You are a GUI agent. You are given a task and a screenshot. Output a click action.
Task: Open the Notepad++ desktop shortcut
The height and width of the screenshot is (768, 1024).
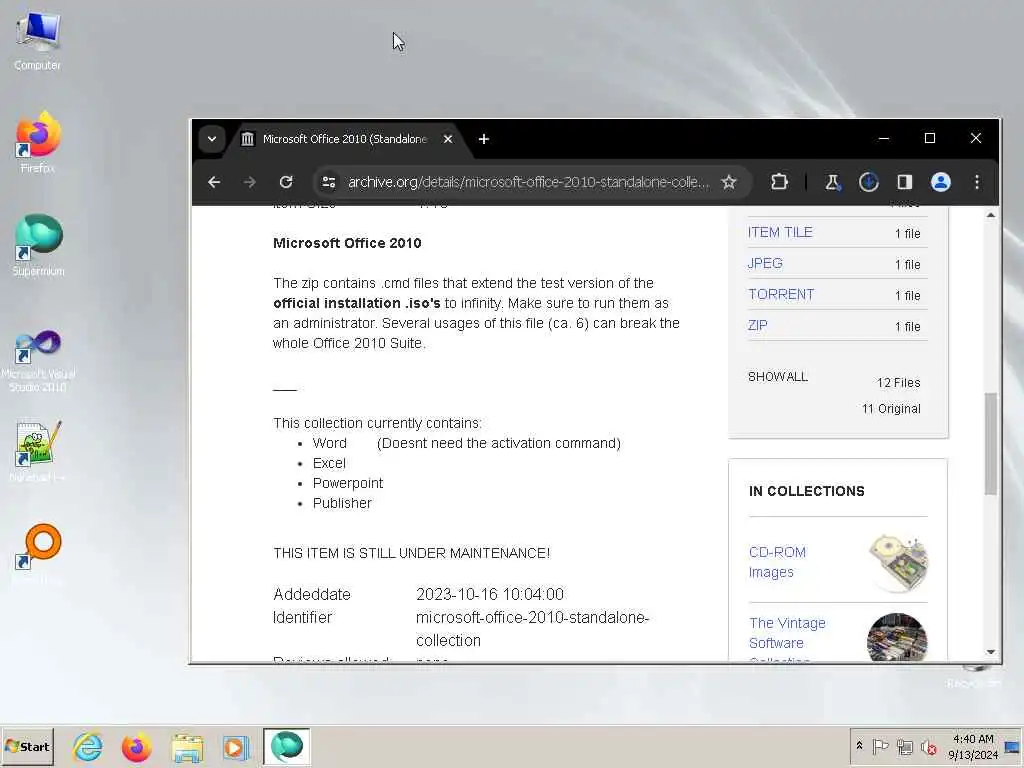38,451
